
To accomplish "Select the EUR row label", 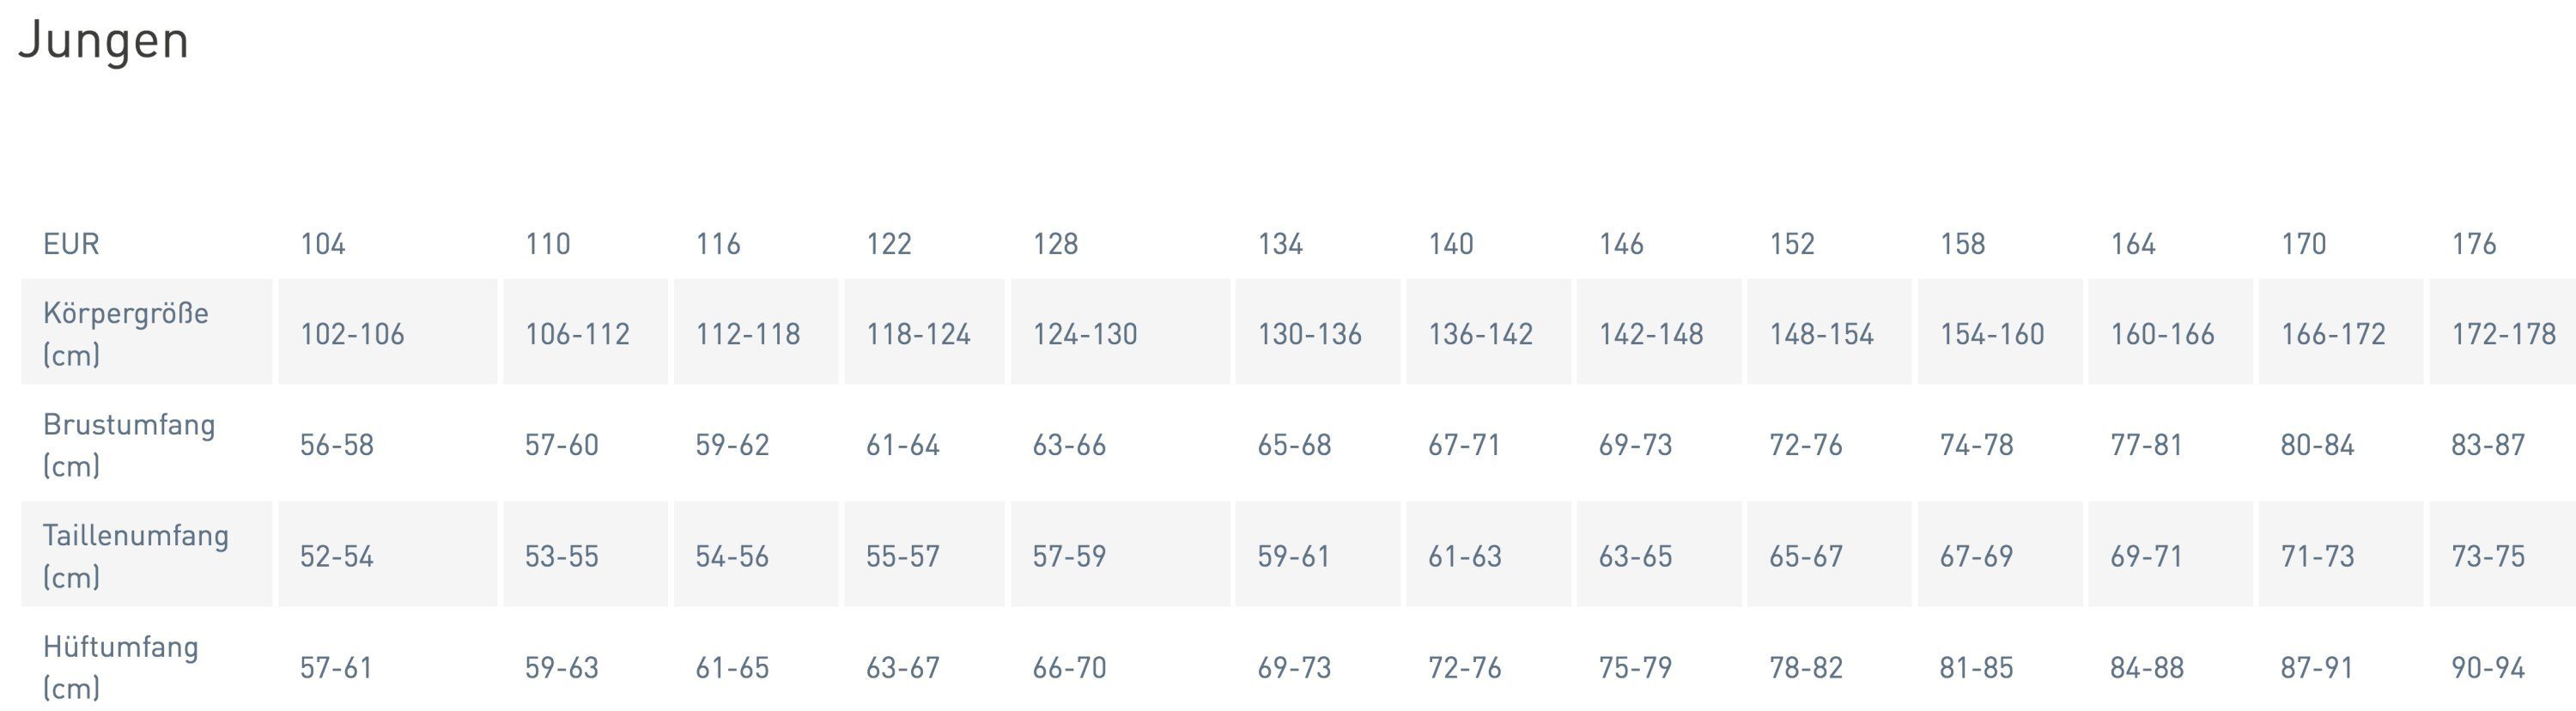I will click(x=71, y=244).
